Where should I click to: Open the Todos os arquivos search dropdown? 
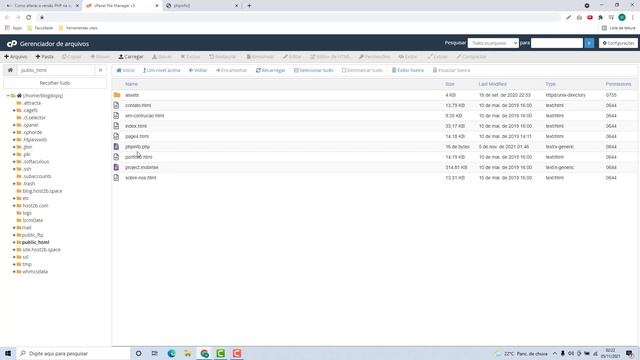coord(493,43)
